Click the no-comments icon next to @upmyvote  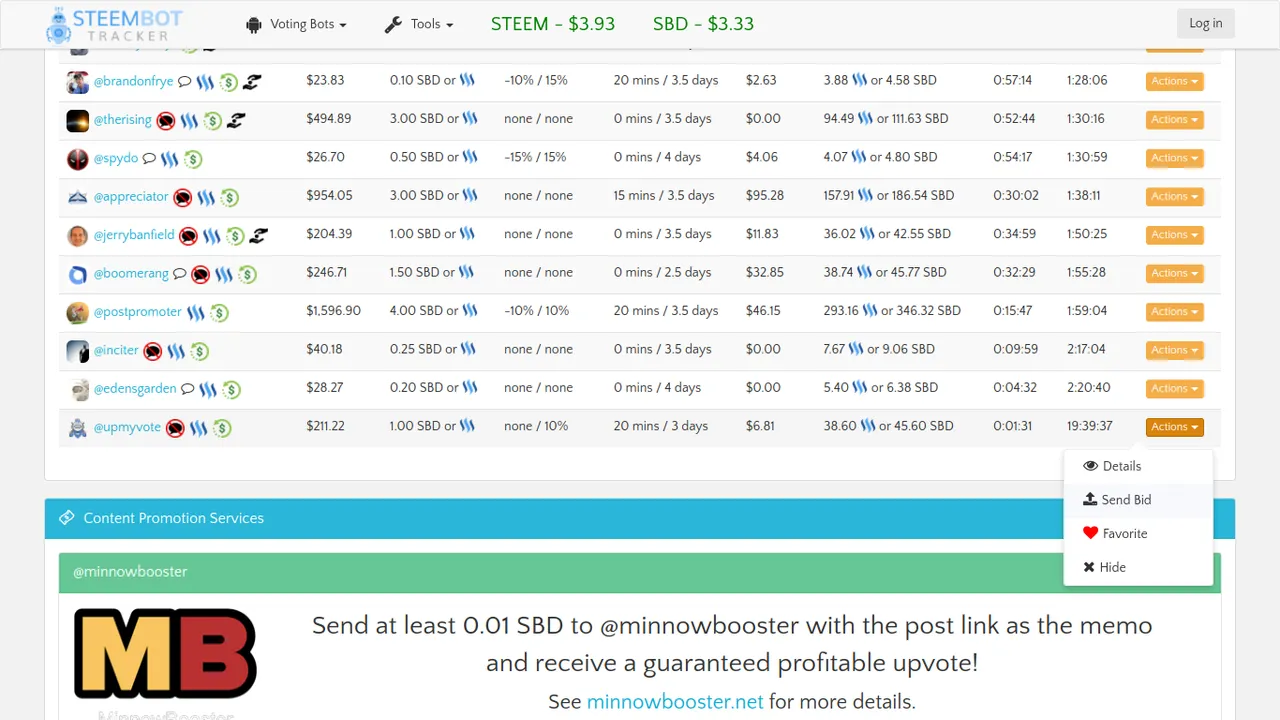point(175,428)
